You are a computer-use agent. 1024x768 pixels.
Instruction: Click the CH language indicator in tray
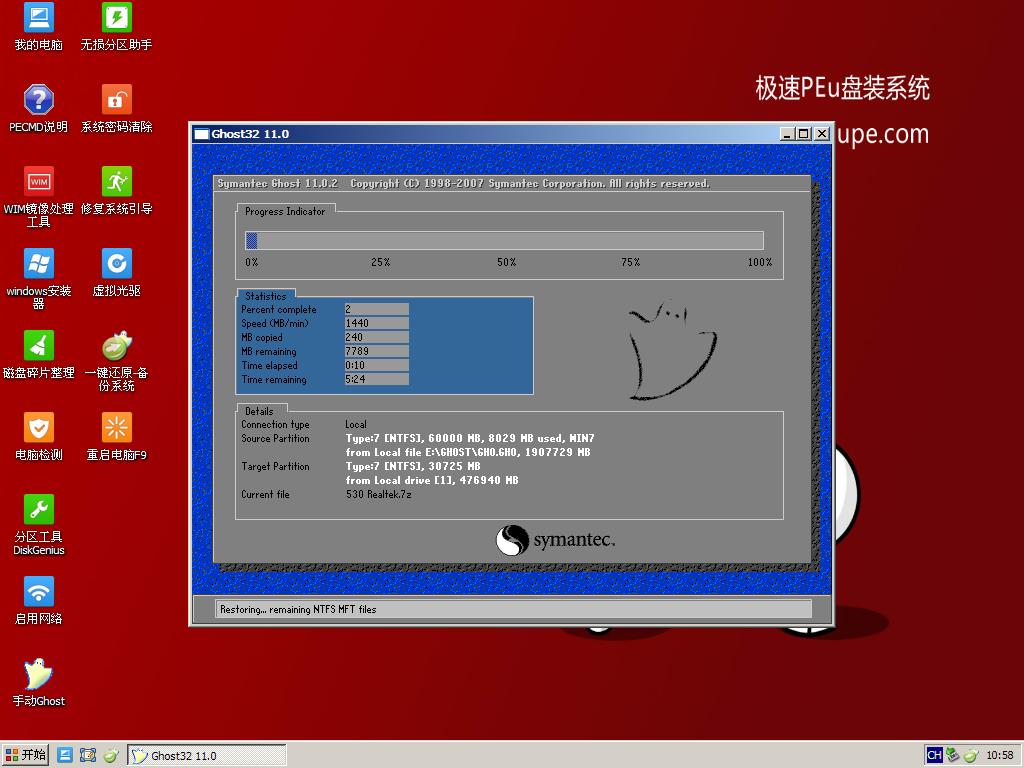935,755
